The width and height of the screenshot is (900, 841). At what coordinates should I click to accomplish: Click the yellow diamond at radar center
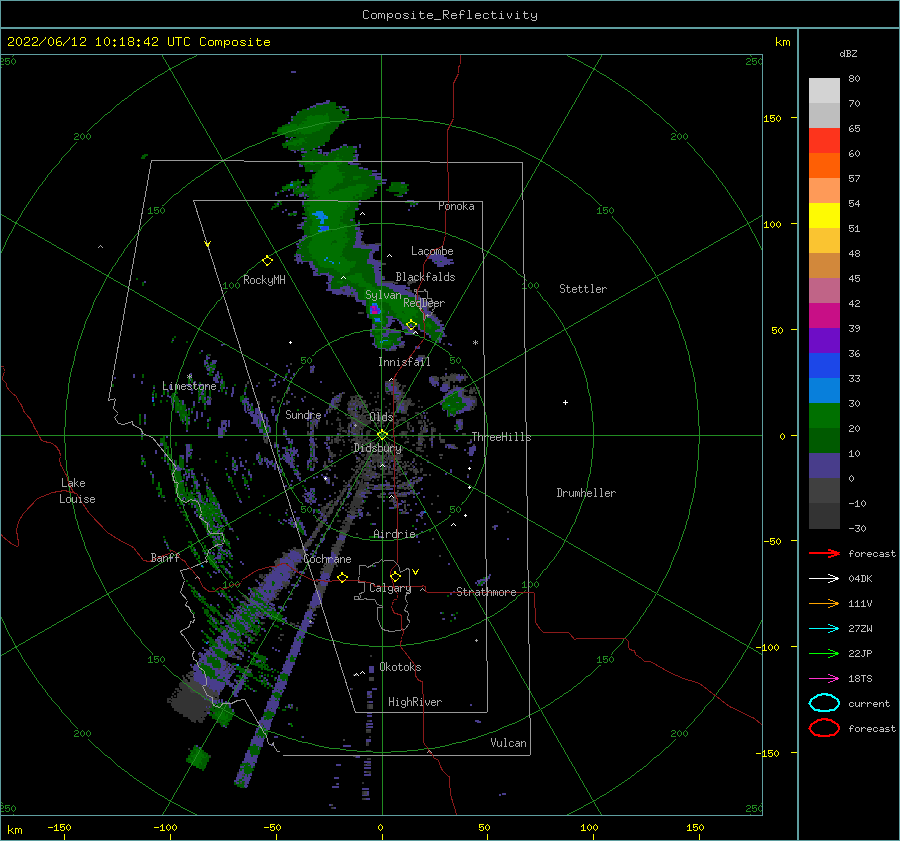382,435
